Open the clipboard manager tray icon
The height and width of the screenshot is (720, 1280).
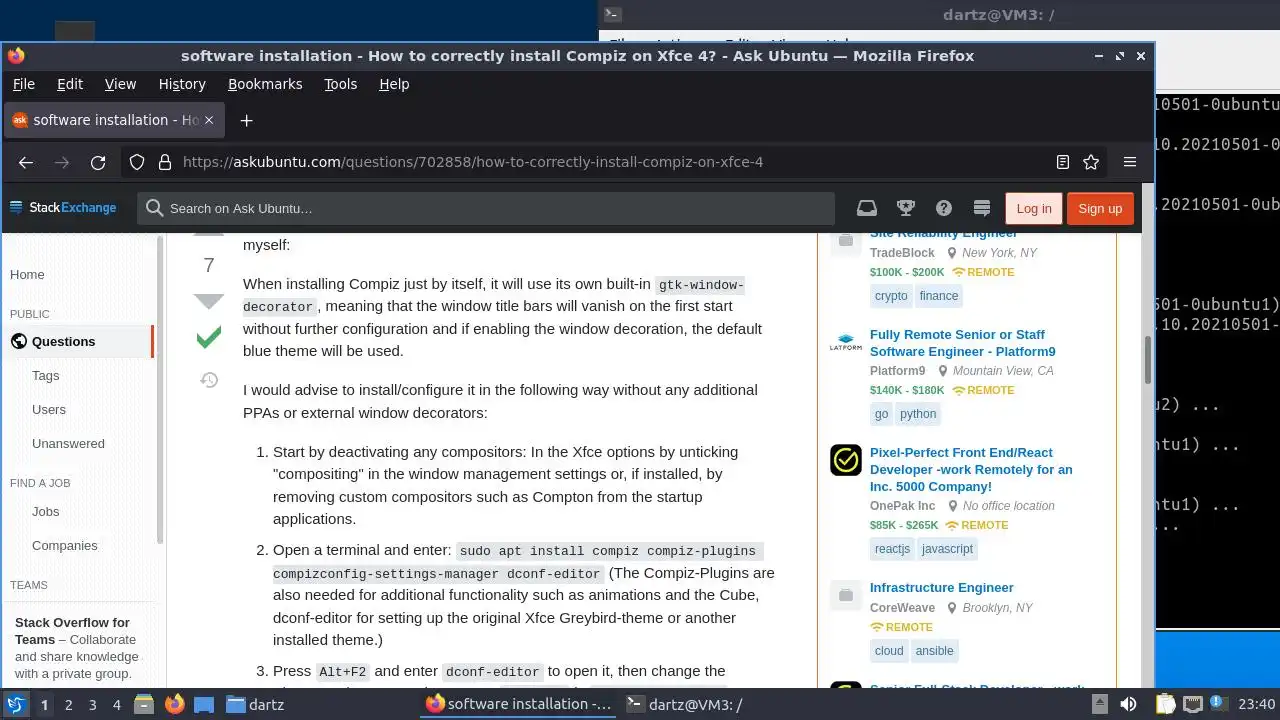[1165, 704]
